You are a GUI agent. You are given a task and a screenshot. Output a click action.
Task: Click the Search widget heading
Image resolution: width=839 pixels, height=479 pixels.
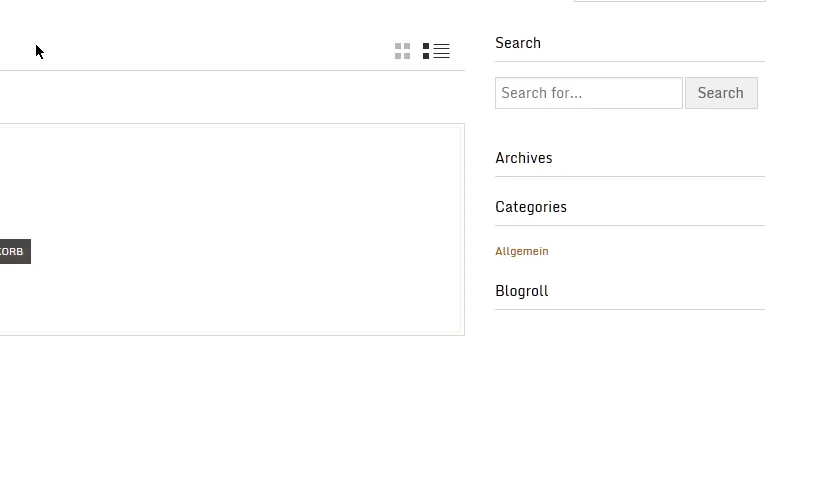click(517, 43)
